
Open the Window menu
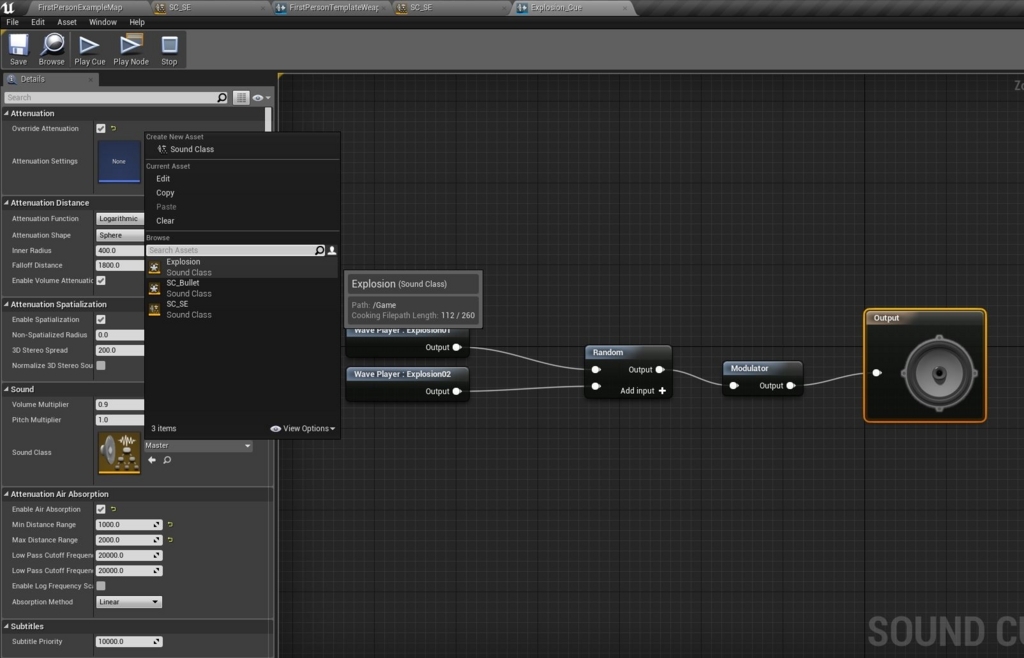[105, 21]
